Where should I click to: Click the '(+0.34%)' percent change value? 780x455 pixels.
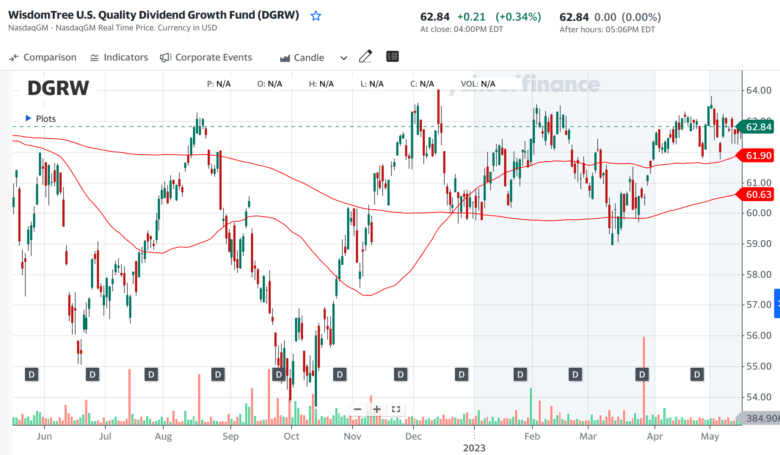tap(518, 17)
